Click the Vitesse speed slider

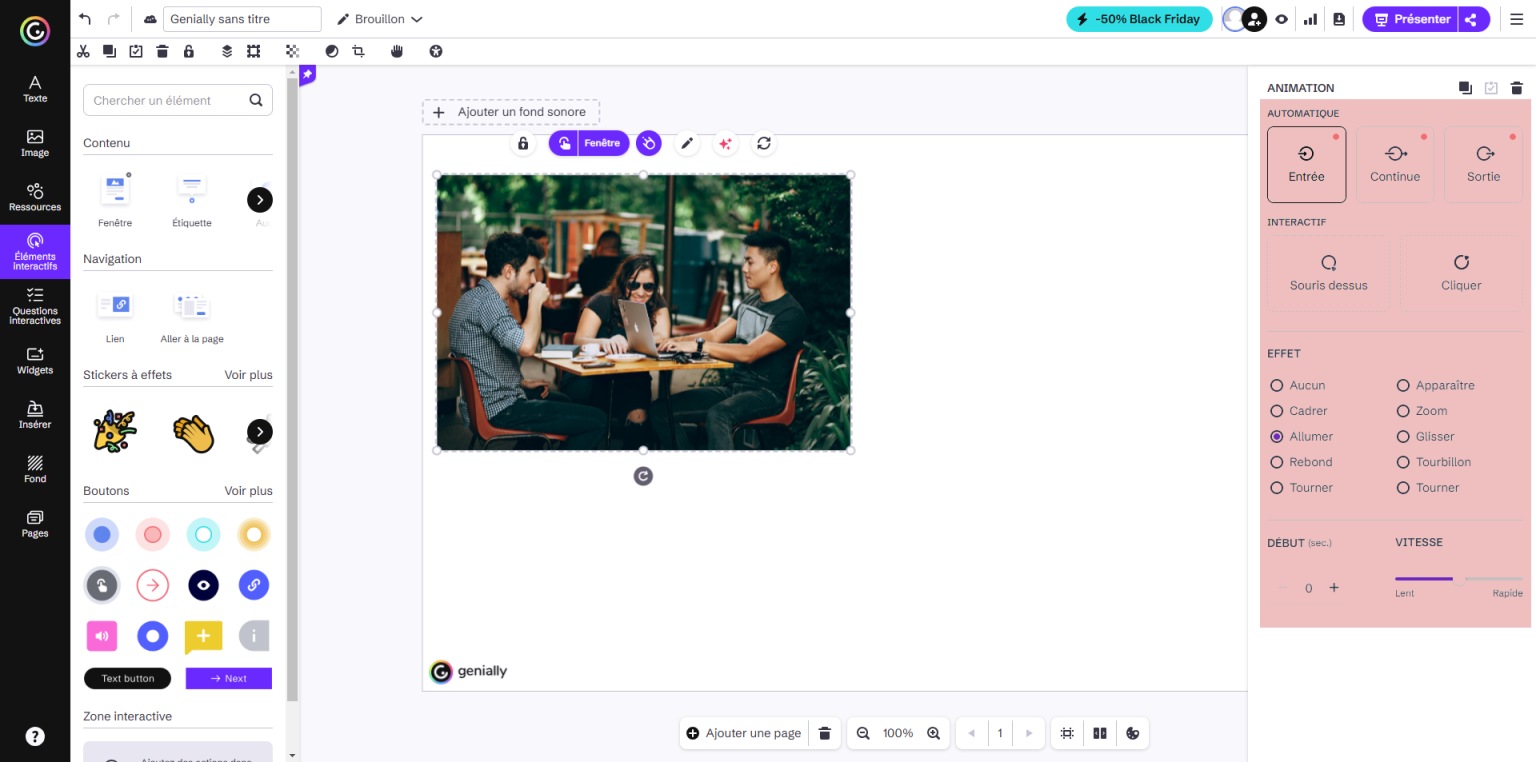[1459, 579]
